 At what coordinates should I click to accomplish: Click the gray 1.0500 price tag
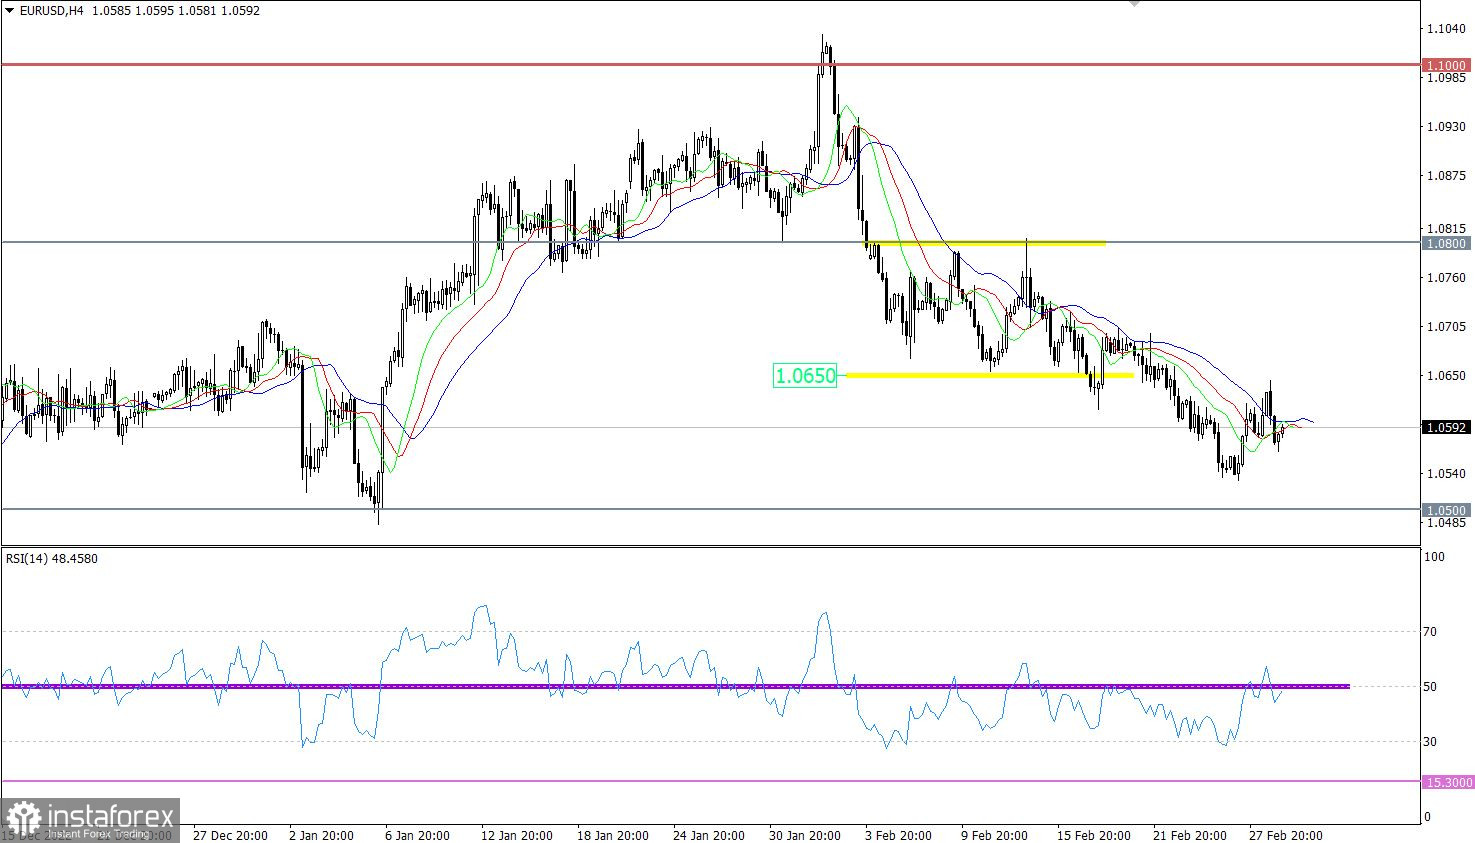[x=1447, y=510]
